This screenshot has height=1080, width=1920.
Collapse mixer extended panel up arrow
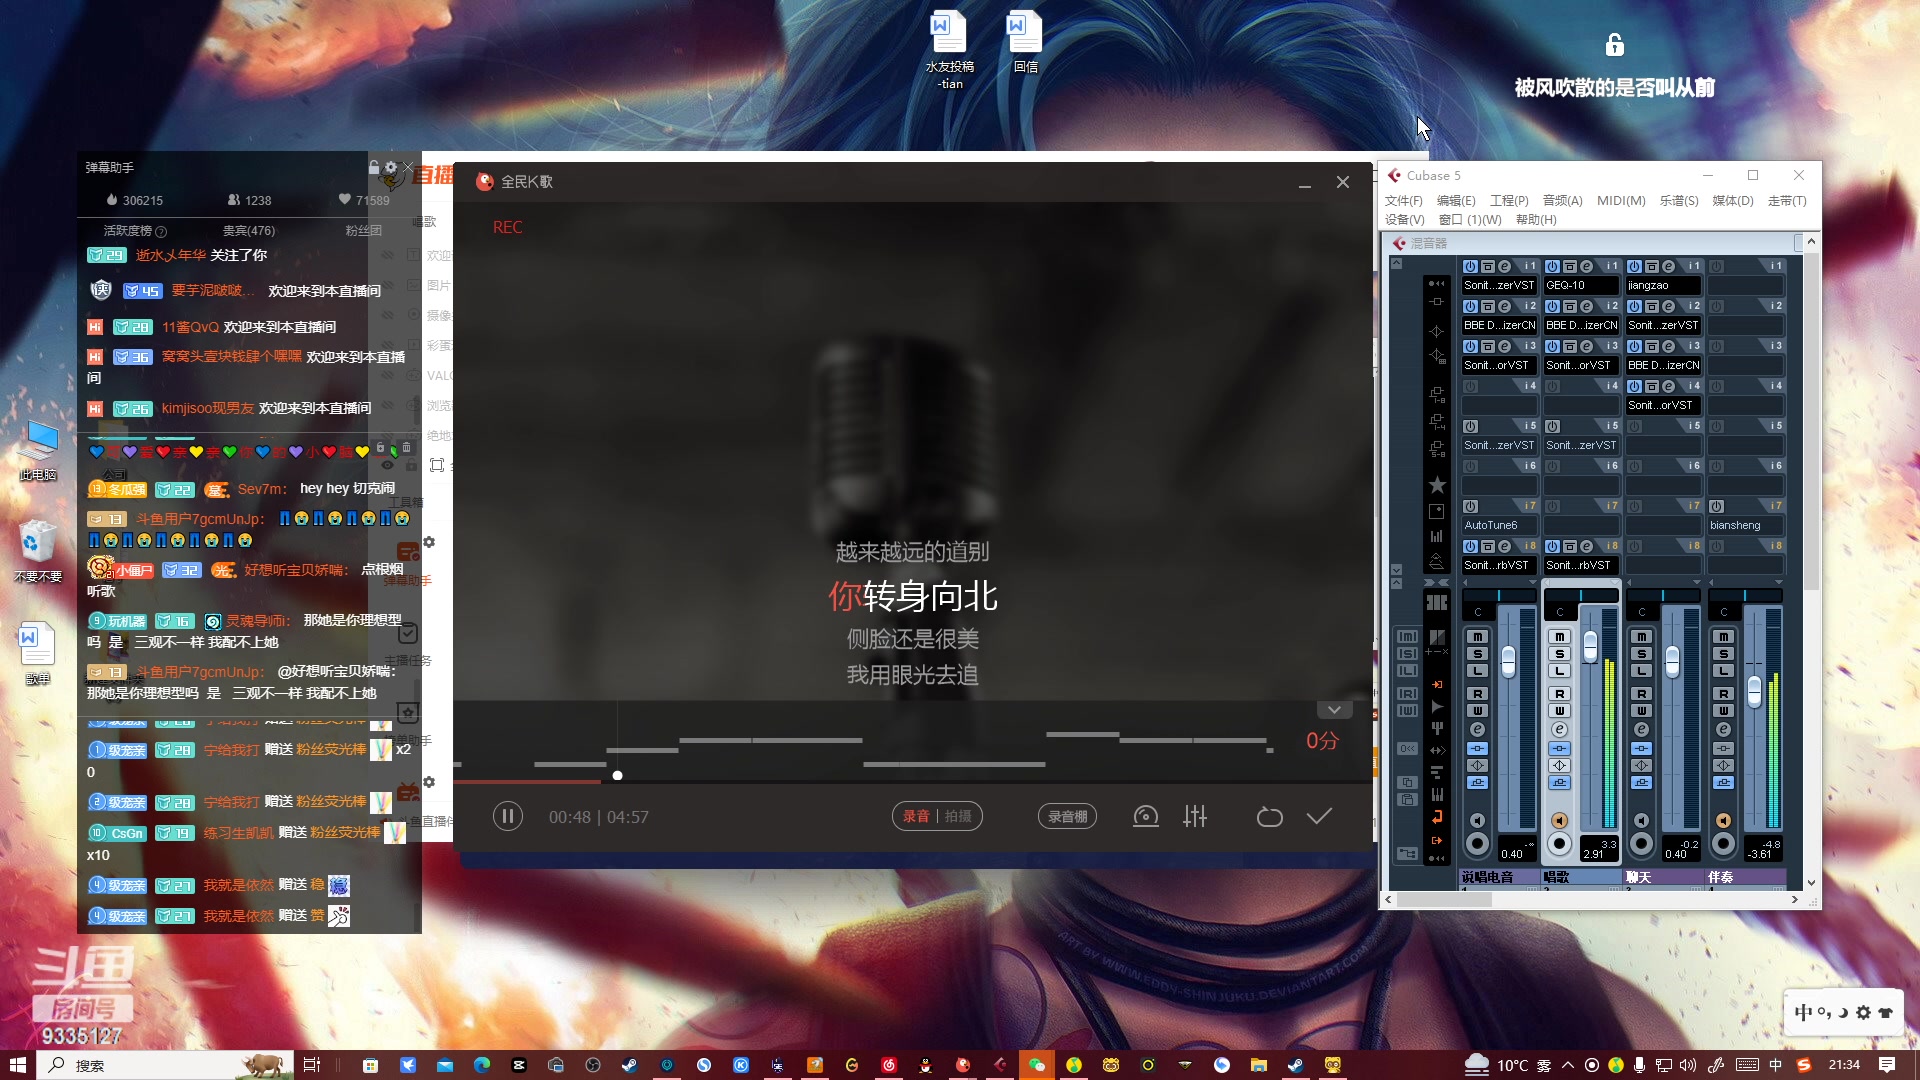(1396, 264)
